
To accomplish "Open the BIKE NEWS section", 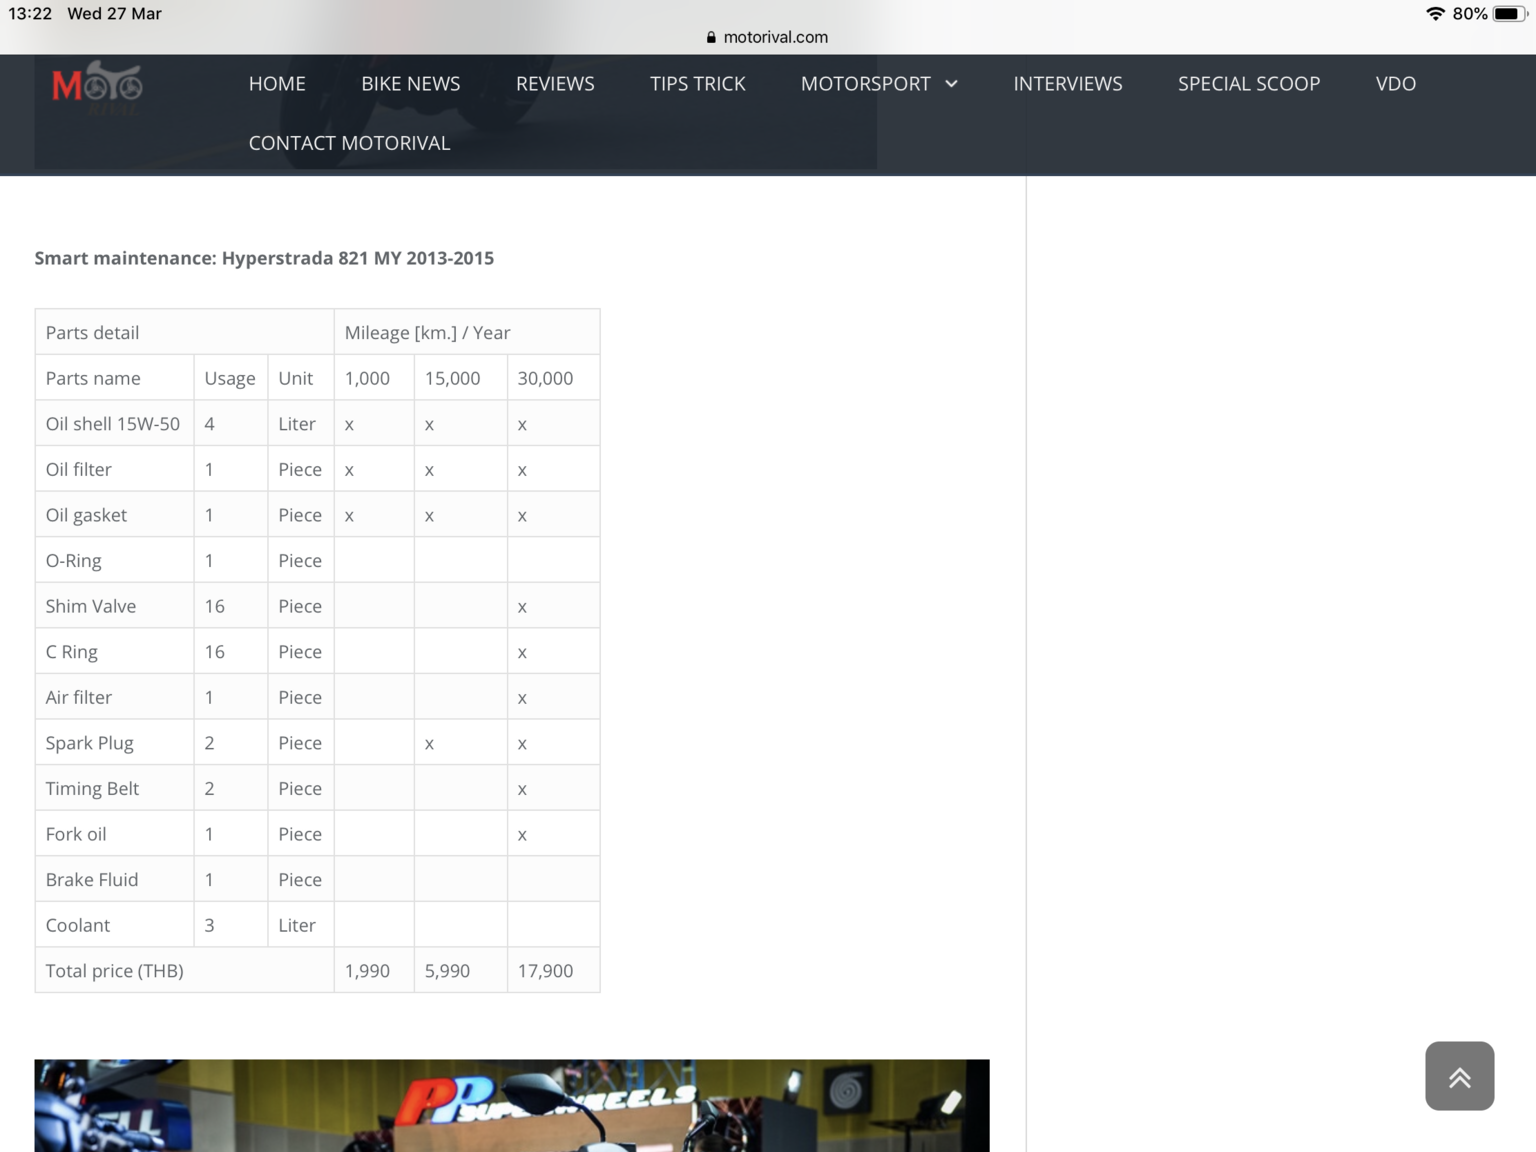I will (411, 84).
